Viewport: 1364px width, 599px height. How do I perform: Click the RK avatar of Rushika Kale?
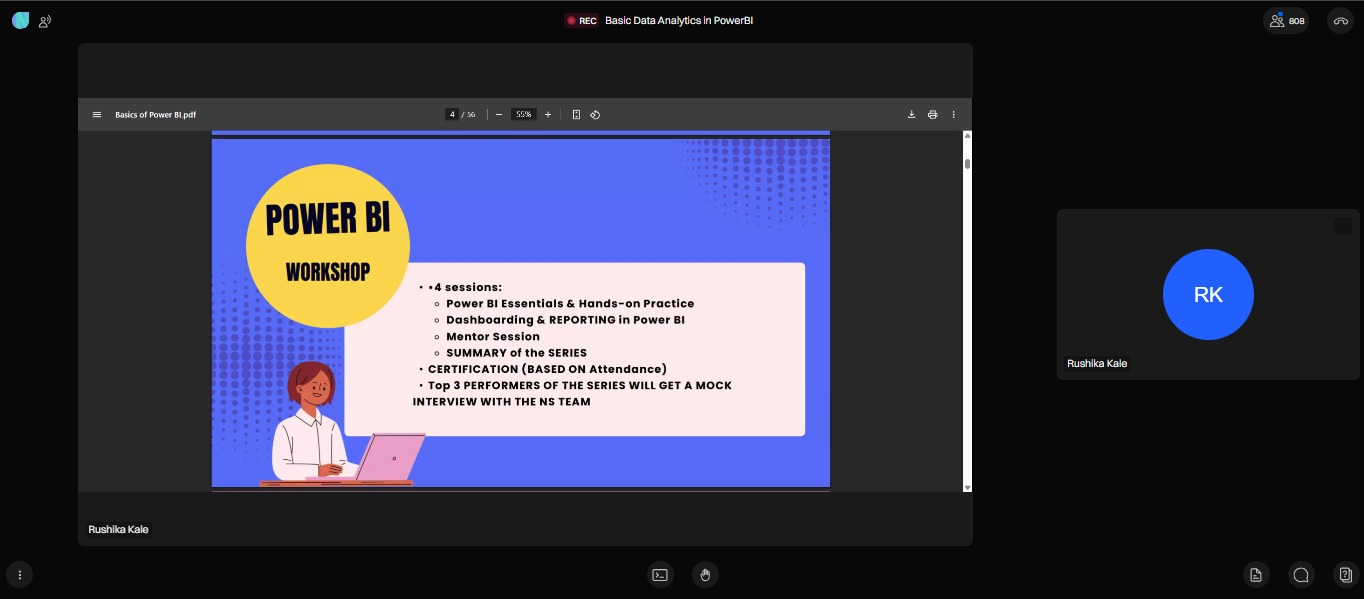pos(1208,294)
